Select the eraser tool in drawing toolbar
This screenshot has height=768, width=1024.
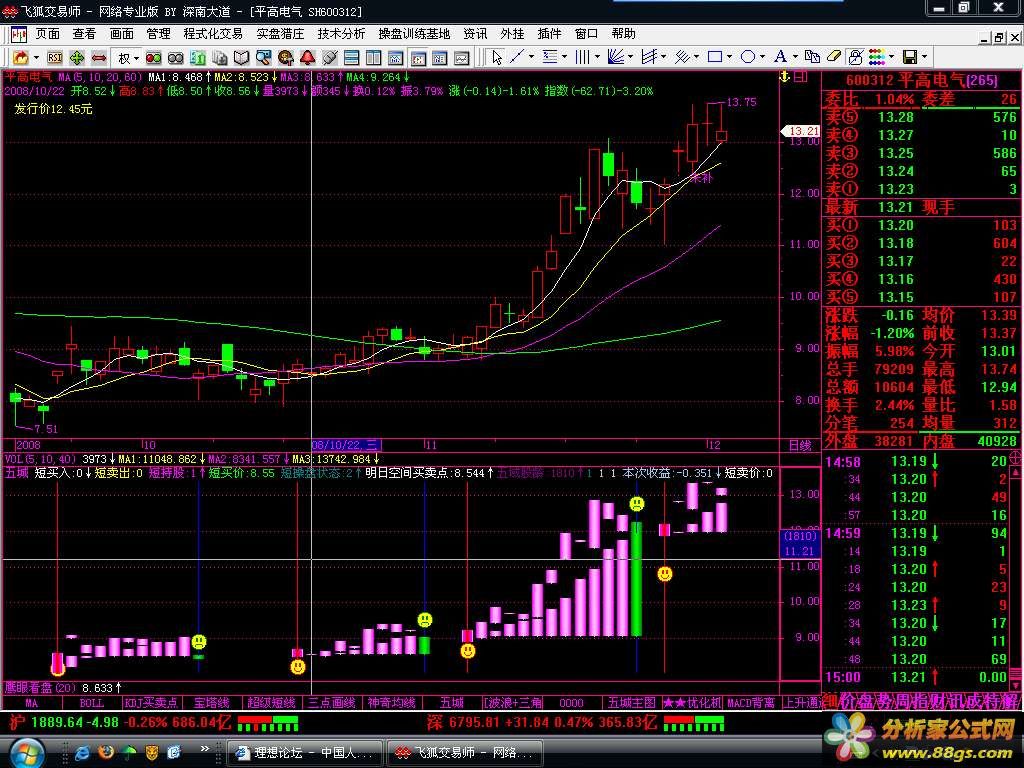[834, 56]
